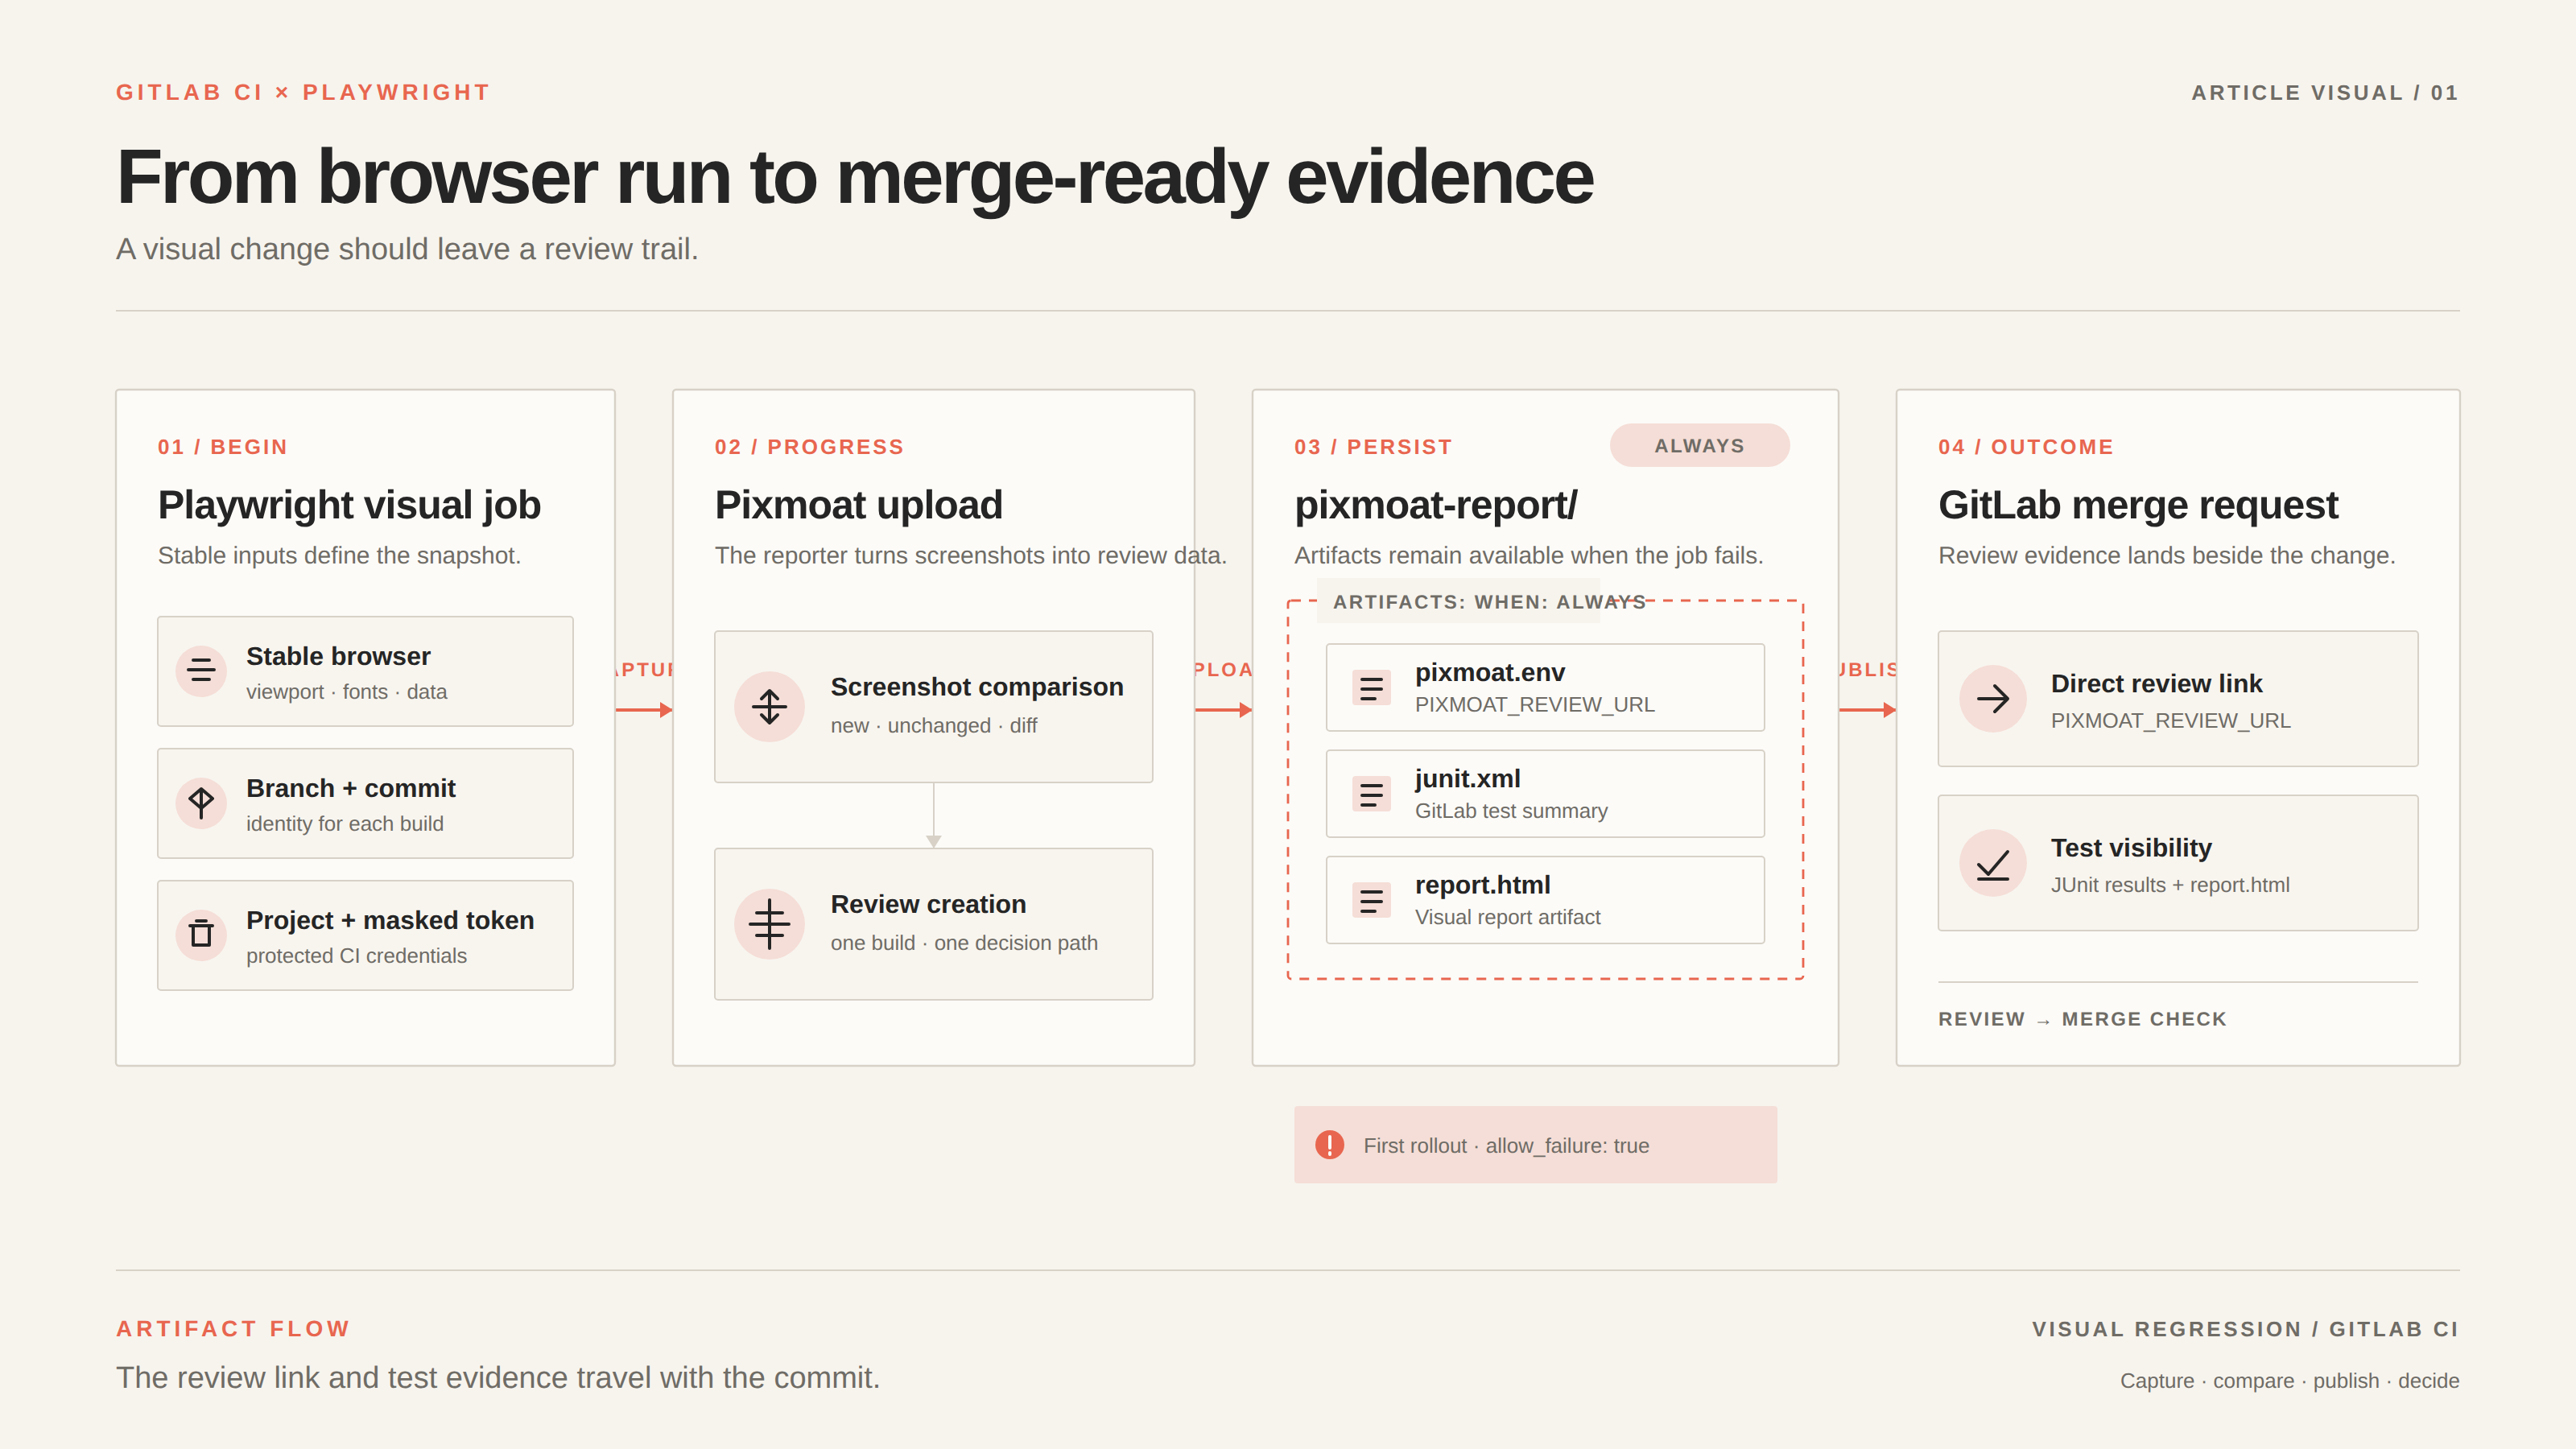Click the 01 / BEGIN step label
Image resolution: width=2576 pixels, height=1449 pixels.
click(x=222, y=447)
